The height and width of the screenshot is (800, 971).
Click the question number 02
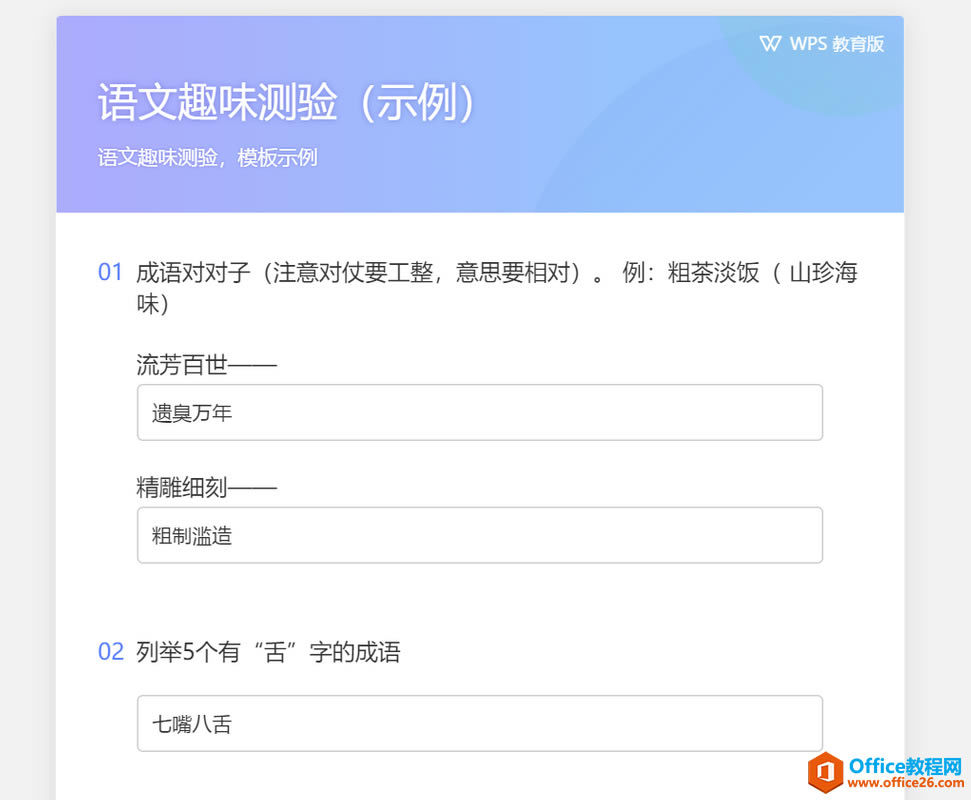pos(110,653)
